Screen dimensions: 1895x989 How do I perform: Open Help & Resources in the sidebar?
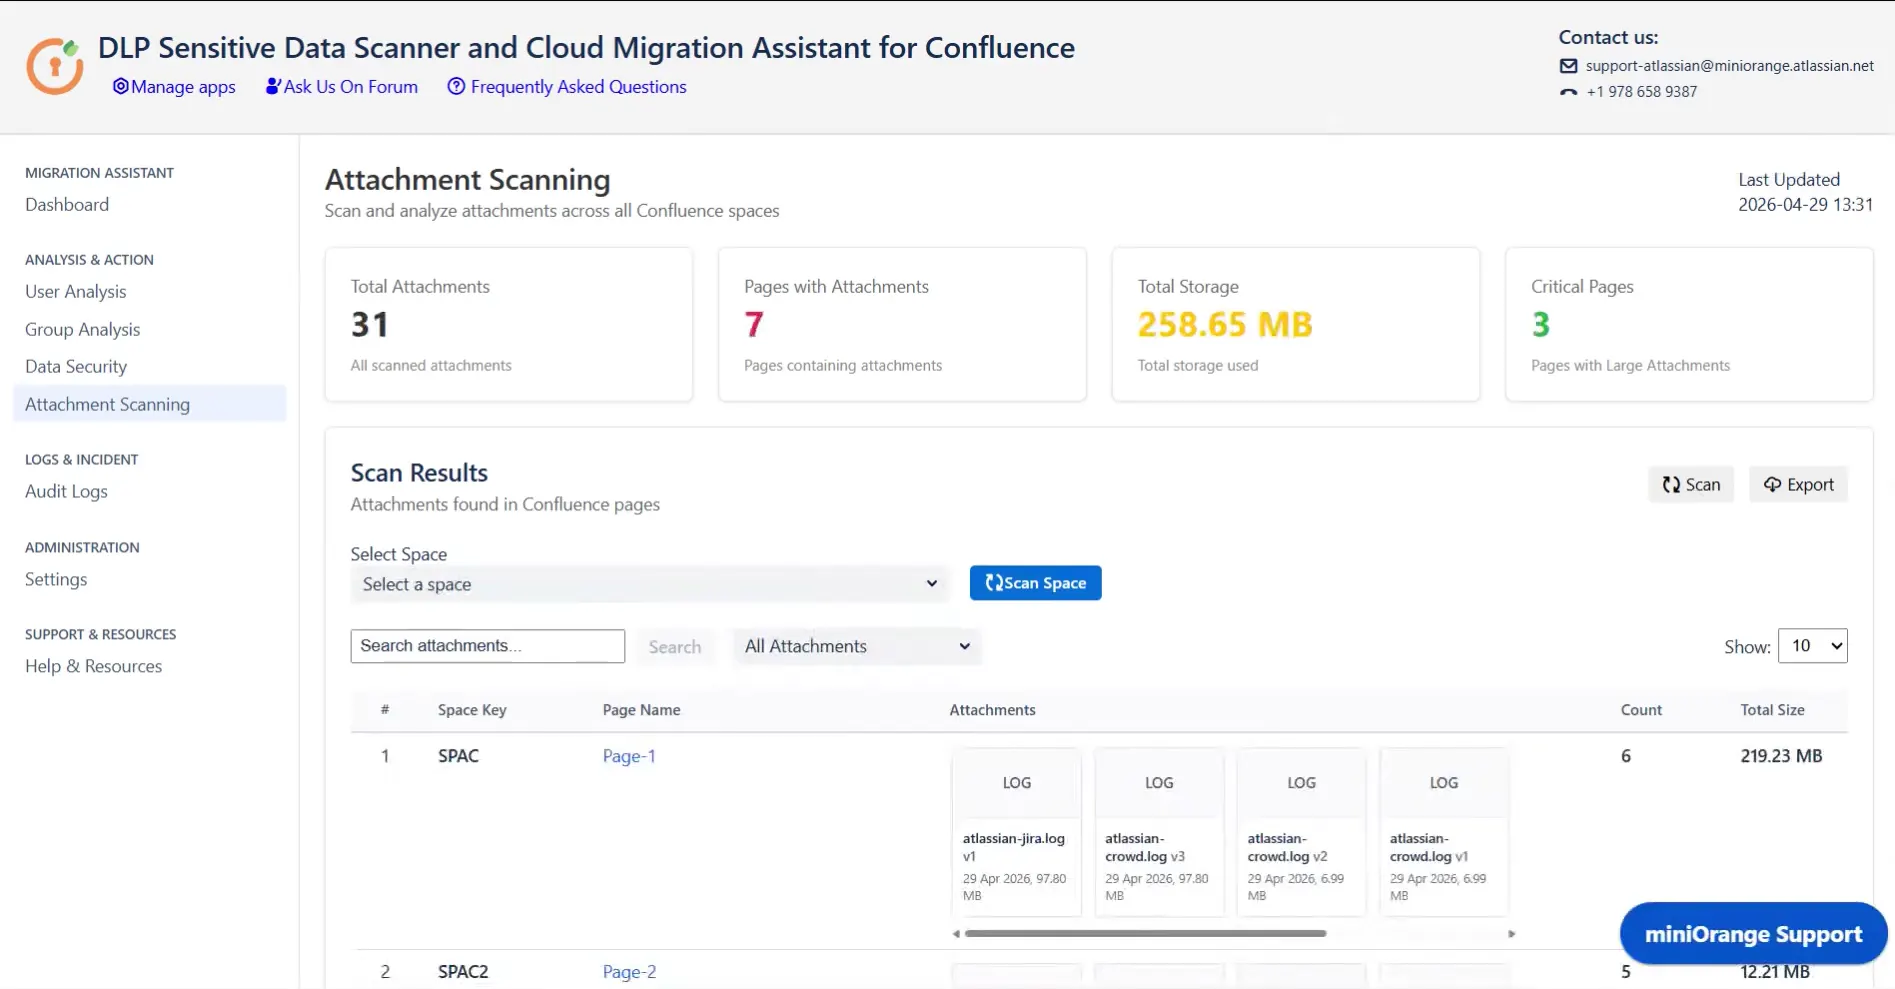coord(94,667)
